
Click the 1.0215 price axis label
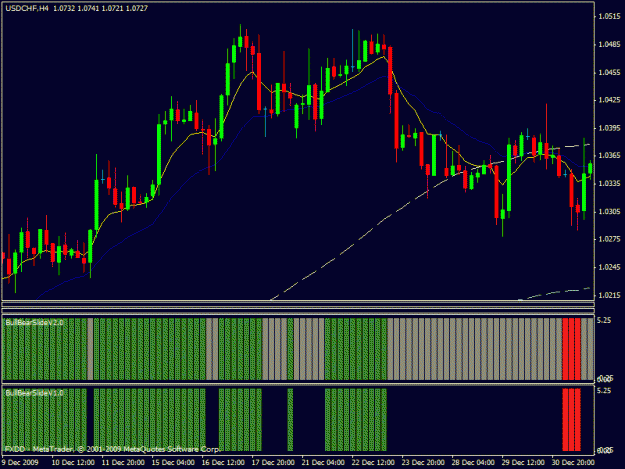pos(609,295)
